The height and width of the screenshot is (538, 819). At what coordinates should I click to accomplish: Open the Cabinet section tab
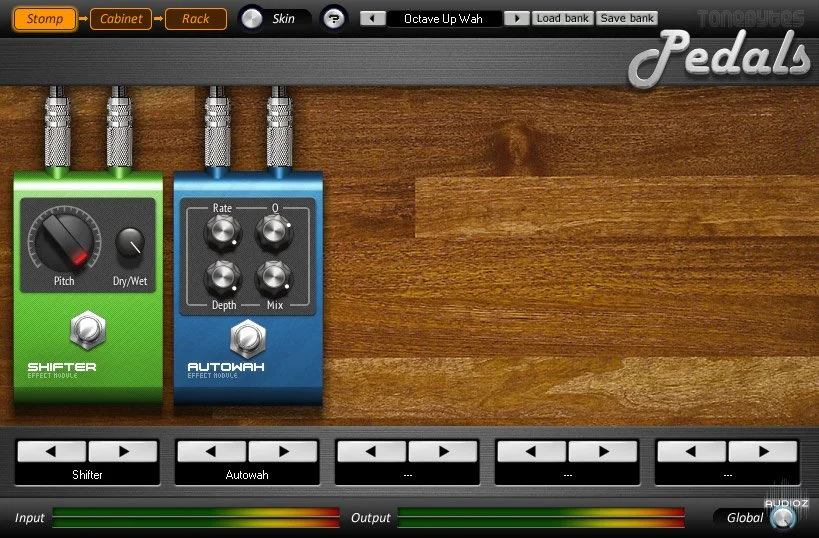121,19
